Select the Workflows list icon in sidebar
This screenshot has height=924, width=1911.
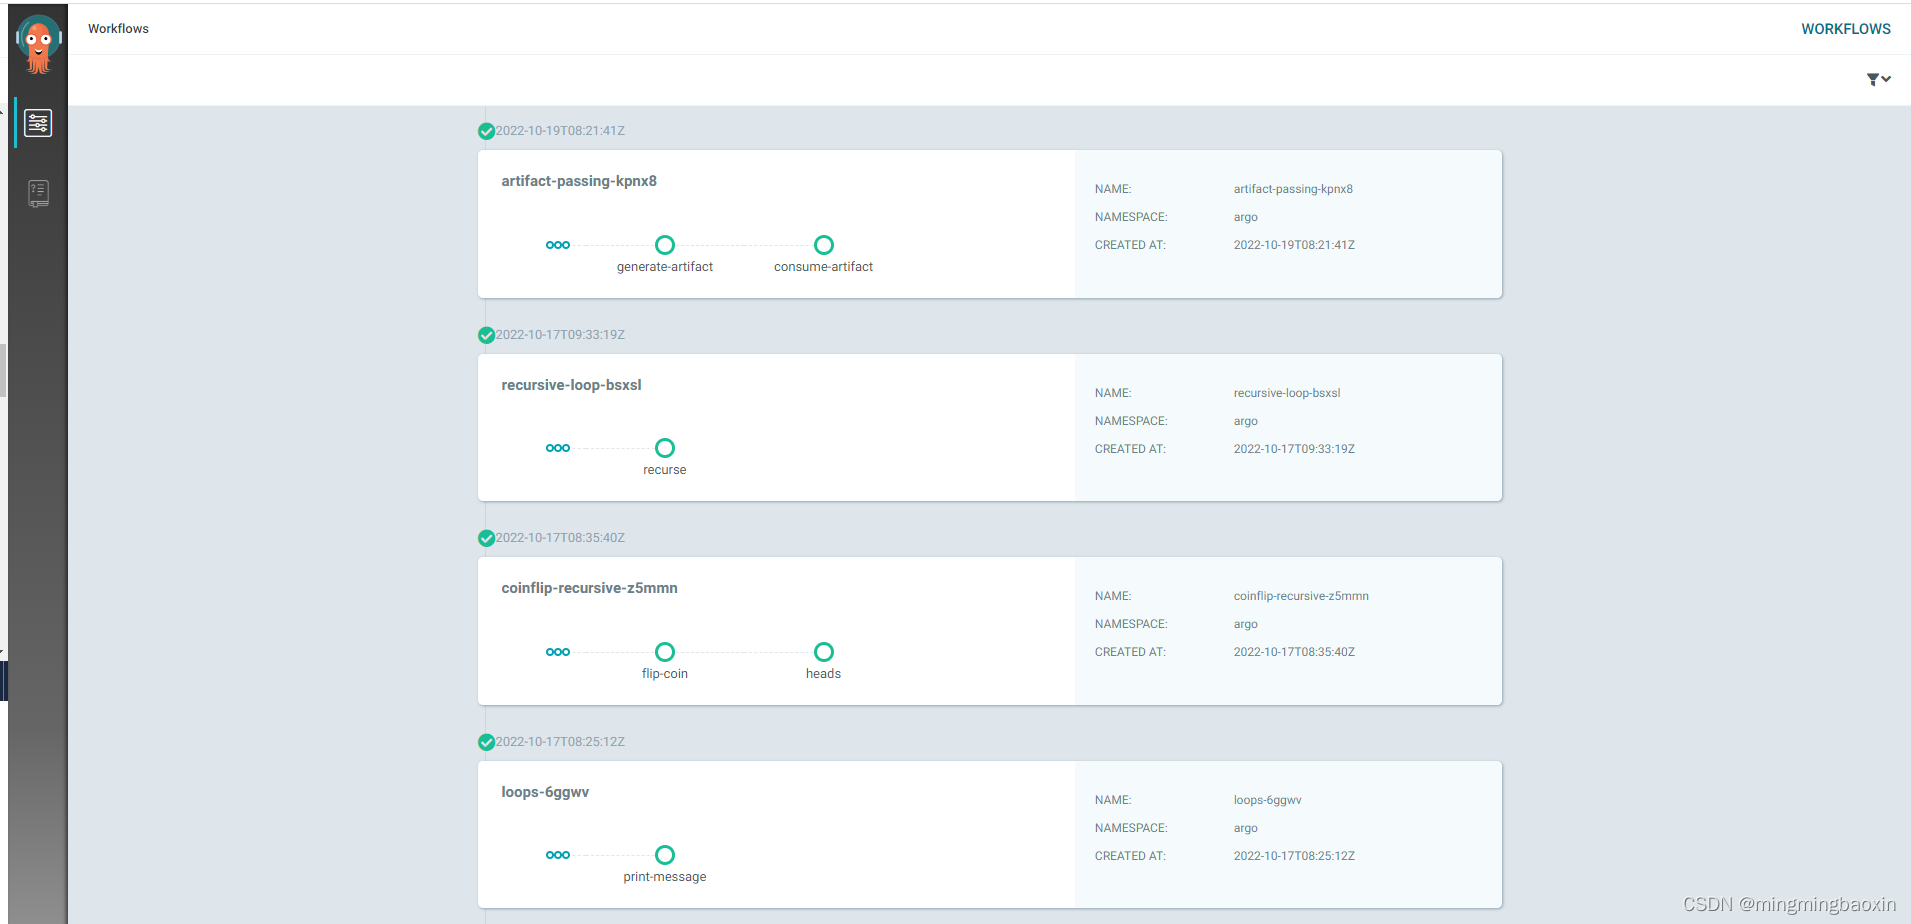[38, 122]
